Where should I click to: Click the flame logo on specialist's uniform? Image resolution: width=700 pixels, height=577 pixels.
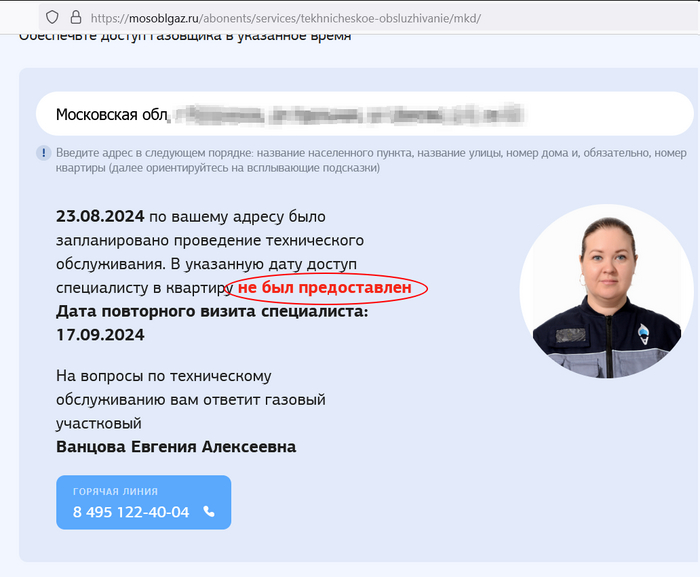(643, 334)
